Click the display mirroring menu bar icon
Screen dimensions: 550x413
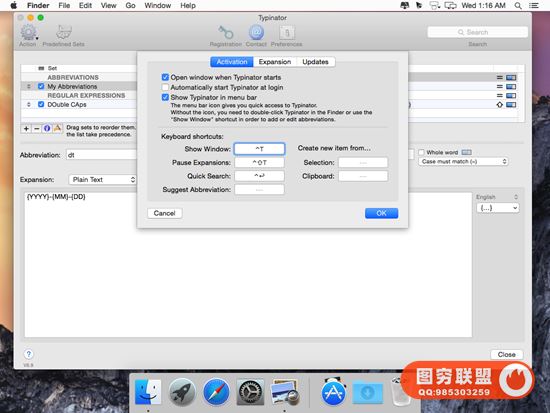450,5
